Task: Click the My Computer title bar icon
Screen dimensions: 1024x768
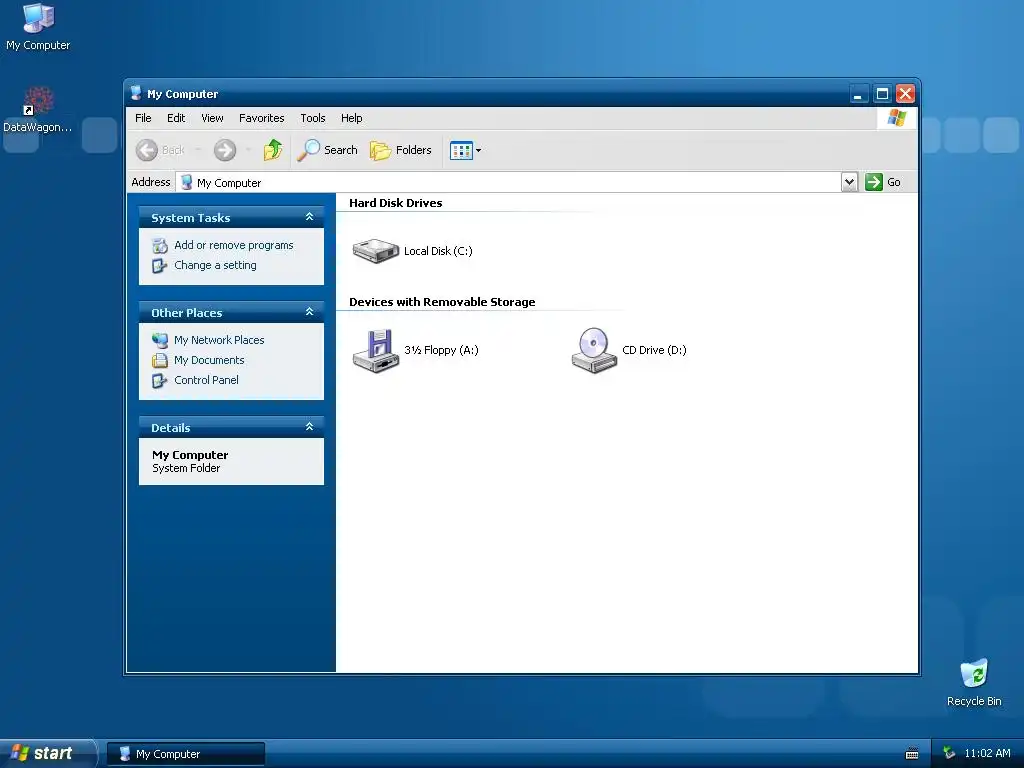Action: [136, 93]
